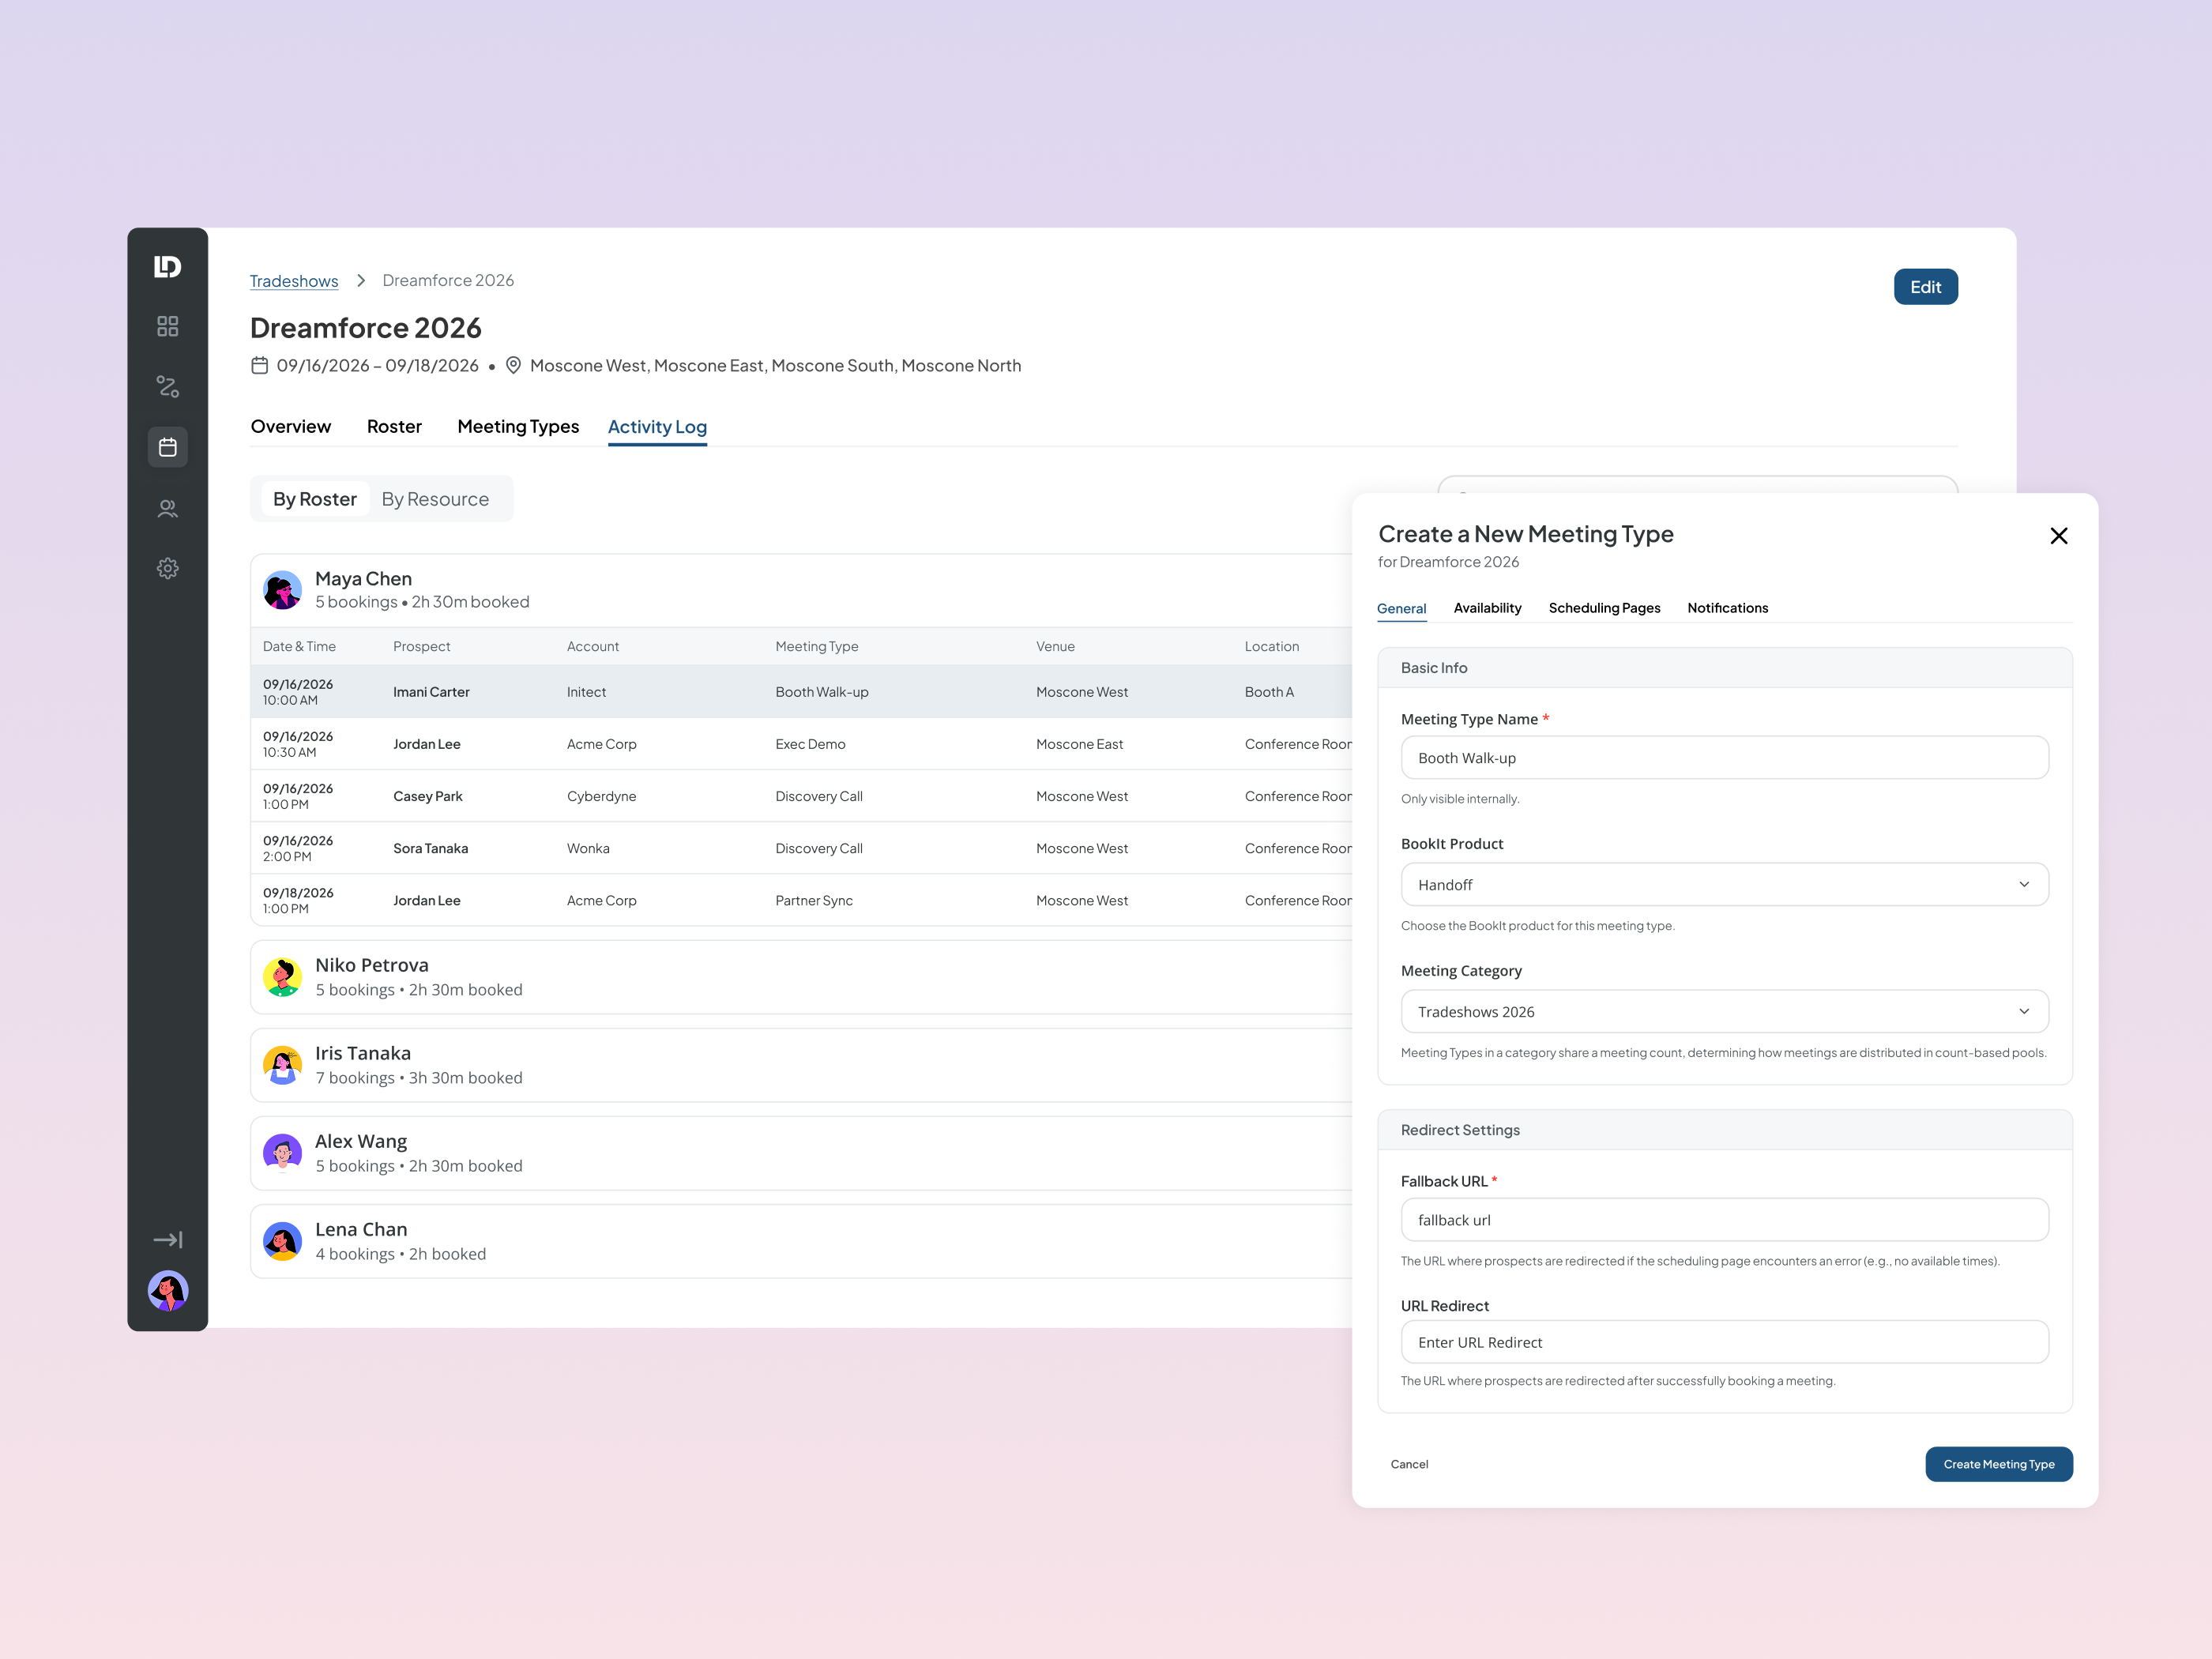2212x1659 pixels.
Task: Select the Casey Park booking row
Action: (x=801, y=796)
